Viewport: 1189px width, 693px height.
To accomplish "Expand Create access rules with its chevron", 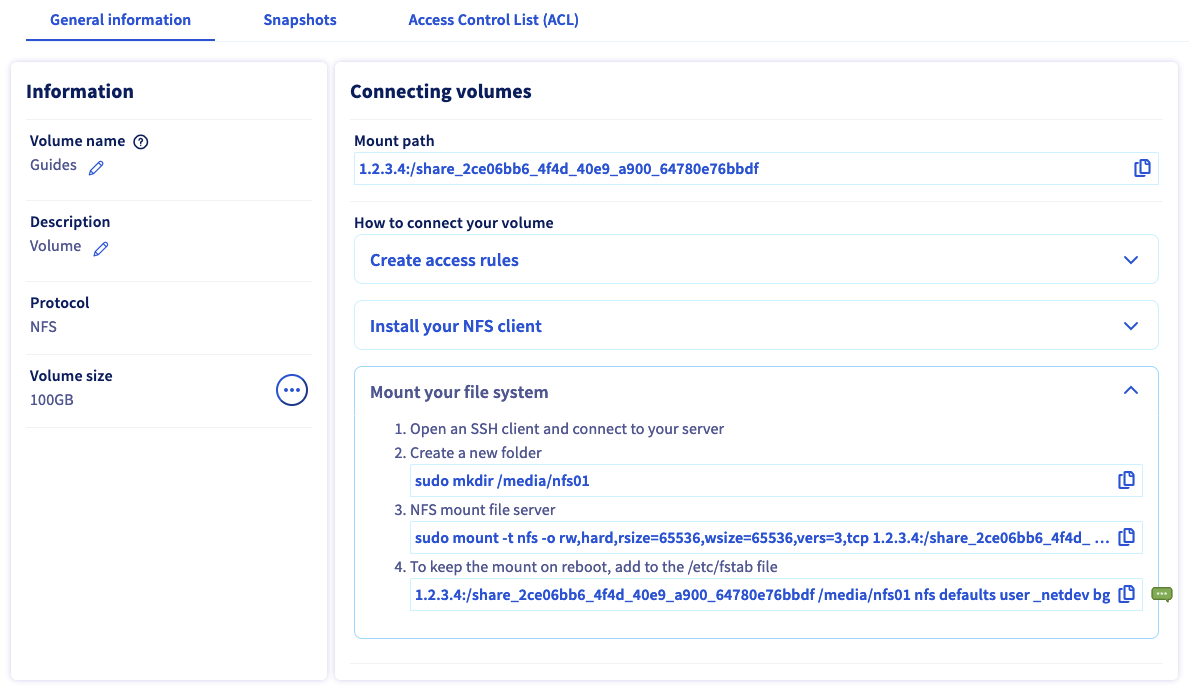I will click(x=1131, y=260).
